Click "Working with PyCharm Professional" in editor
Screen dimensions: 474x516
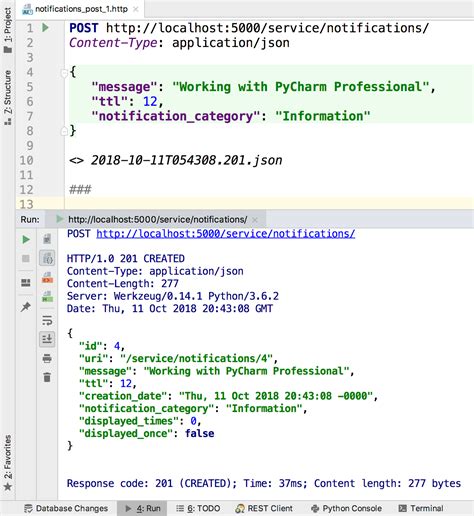click(301, 87)
